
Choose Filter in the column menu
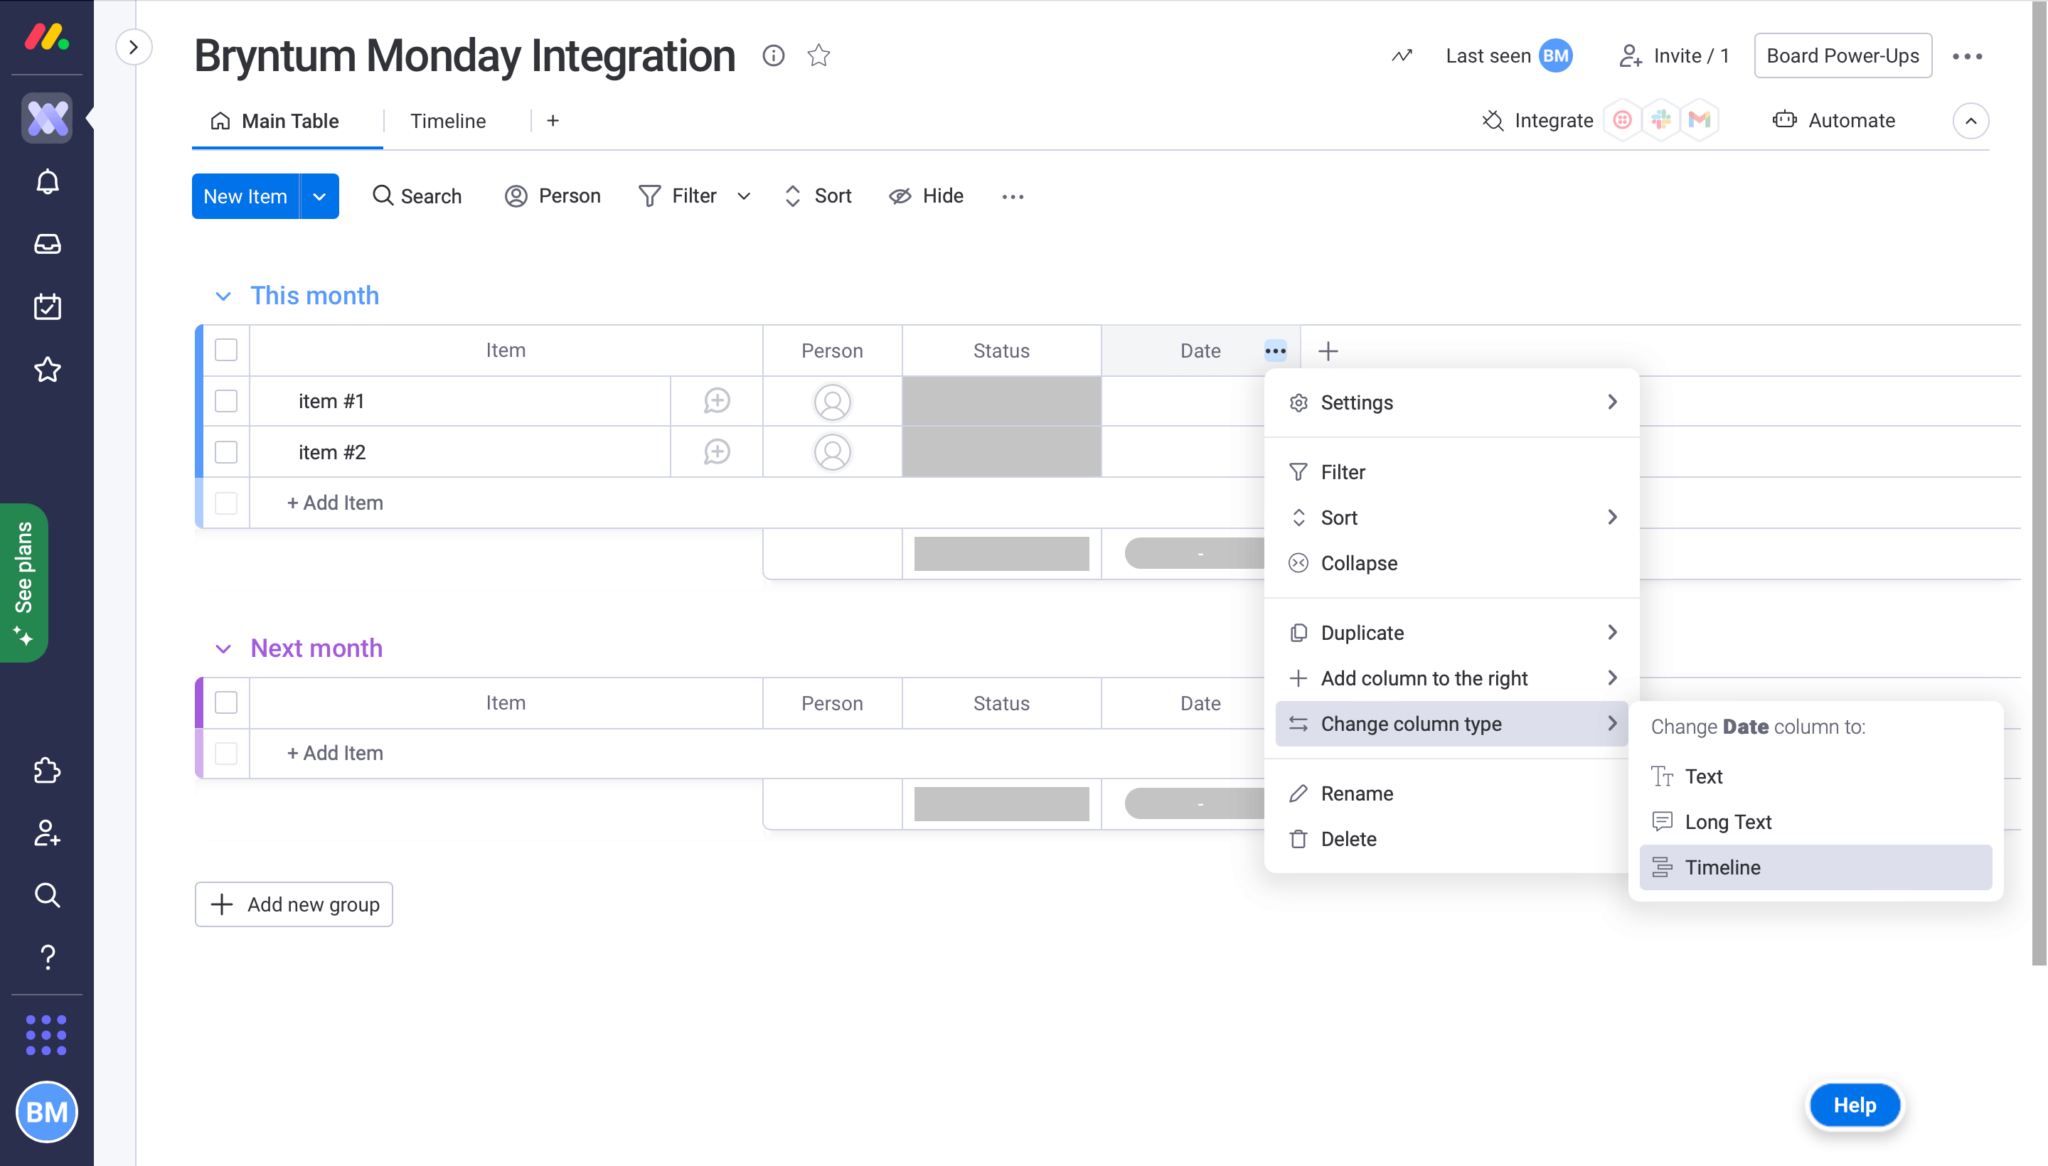(x=1452, y=472)
